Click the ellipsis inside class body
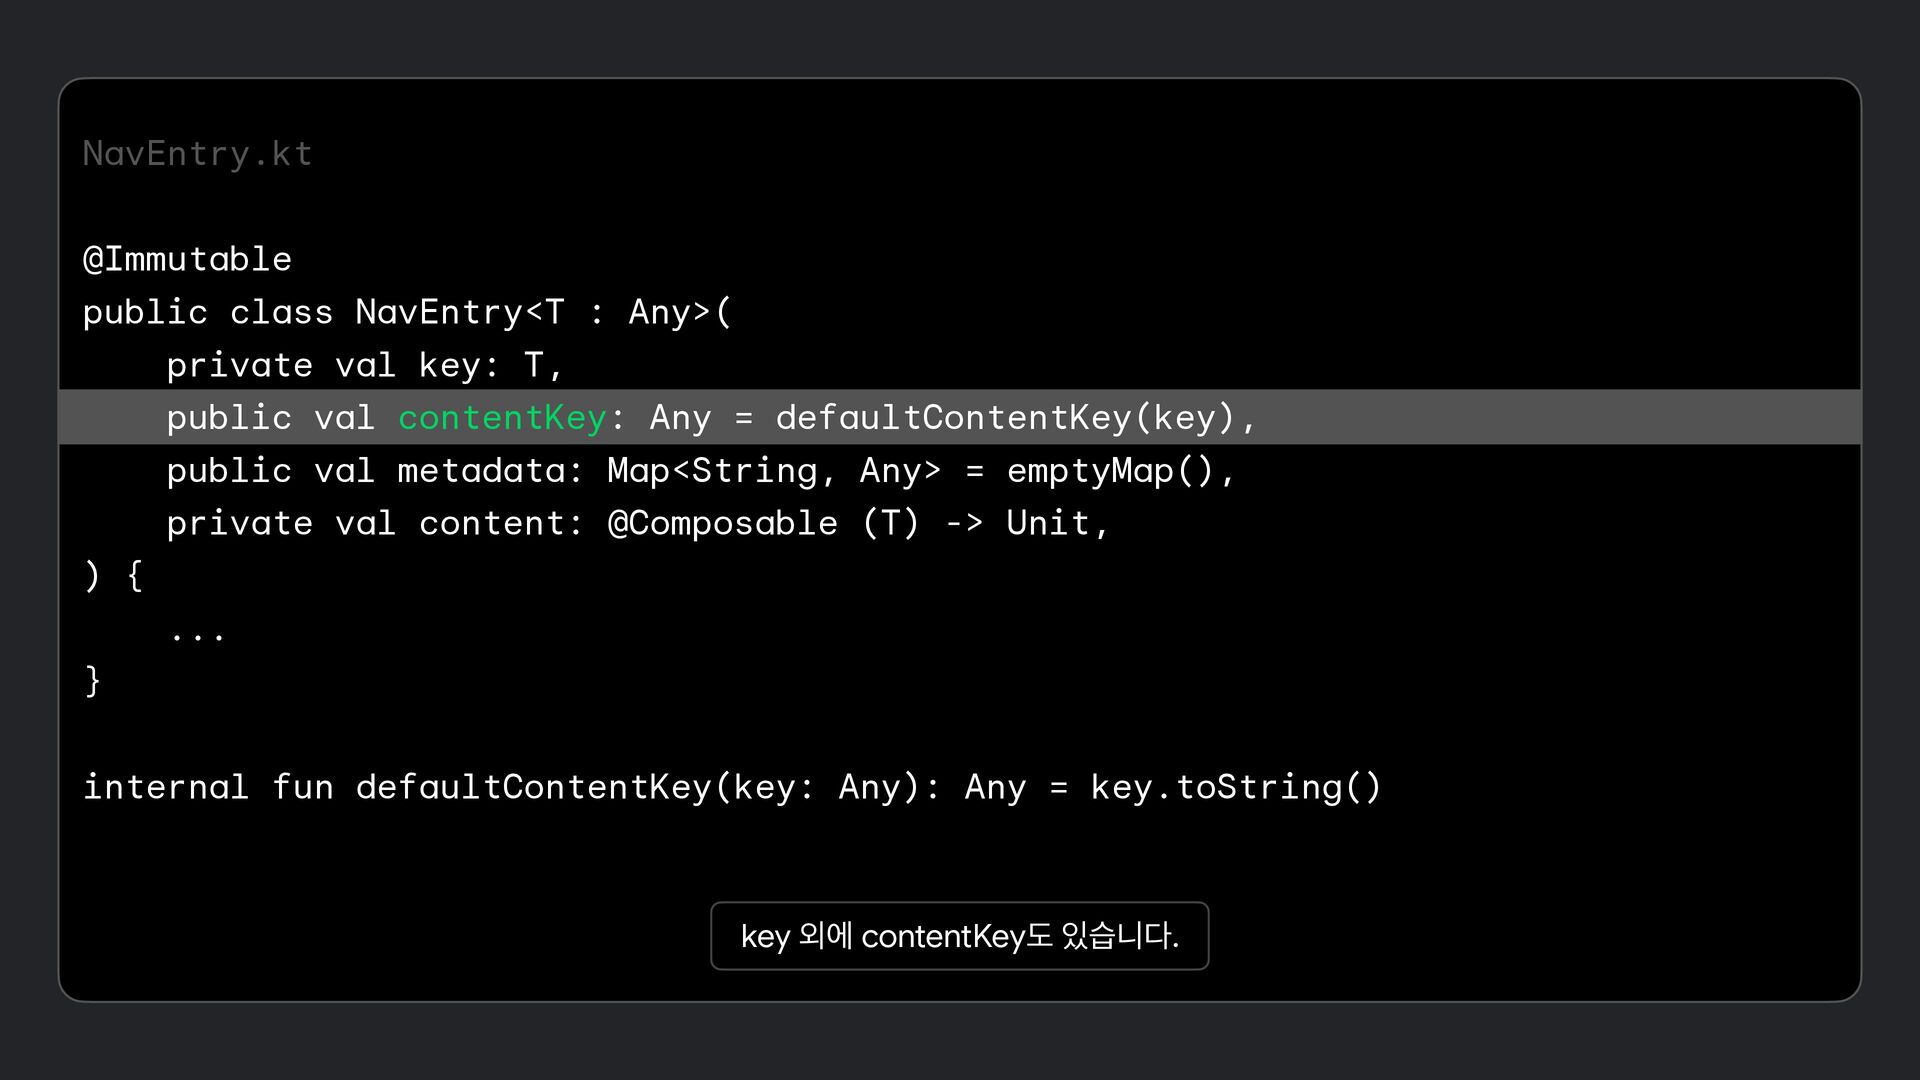This screenshot has height=1080, width=1920. [197, 634]
